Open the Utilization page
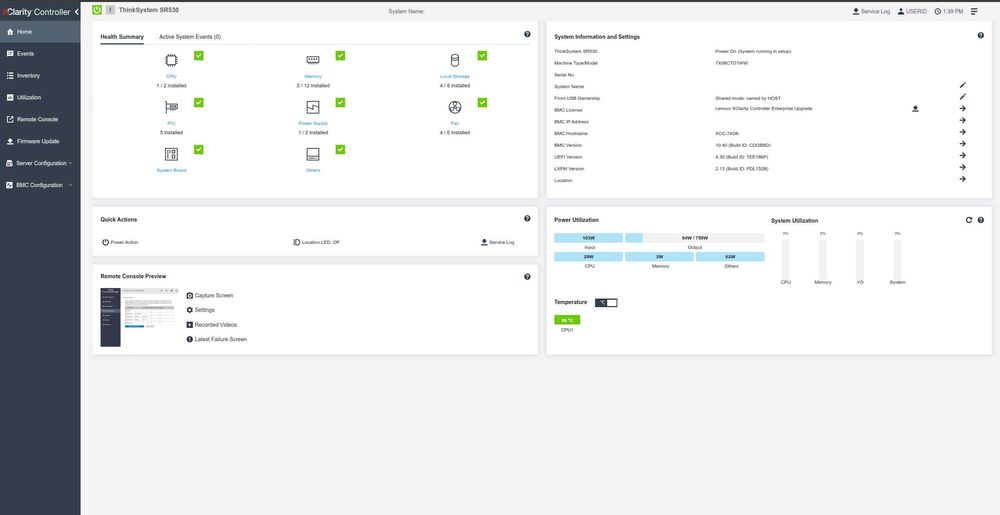 [40, 98]
